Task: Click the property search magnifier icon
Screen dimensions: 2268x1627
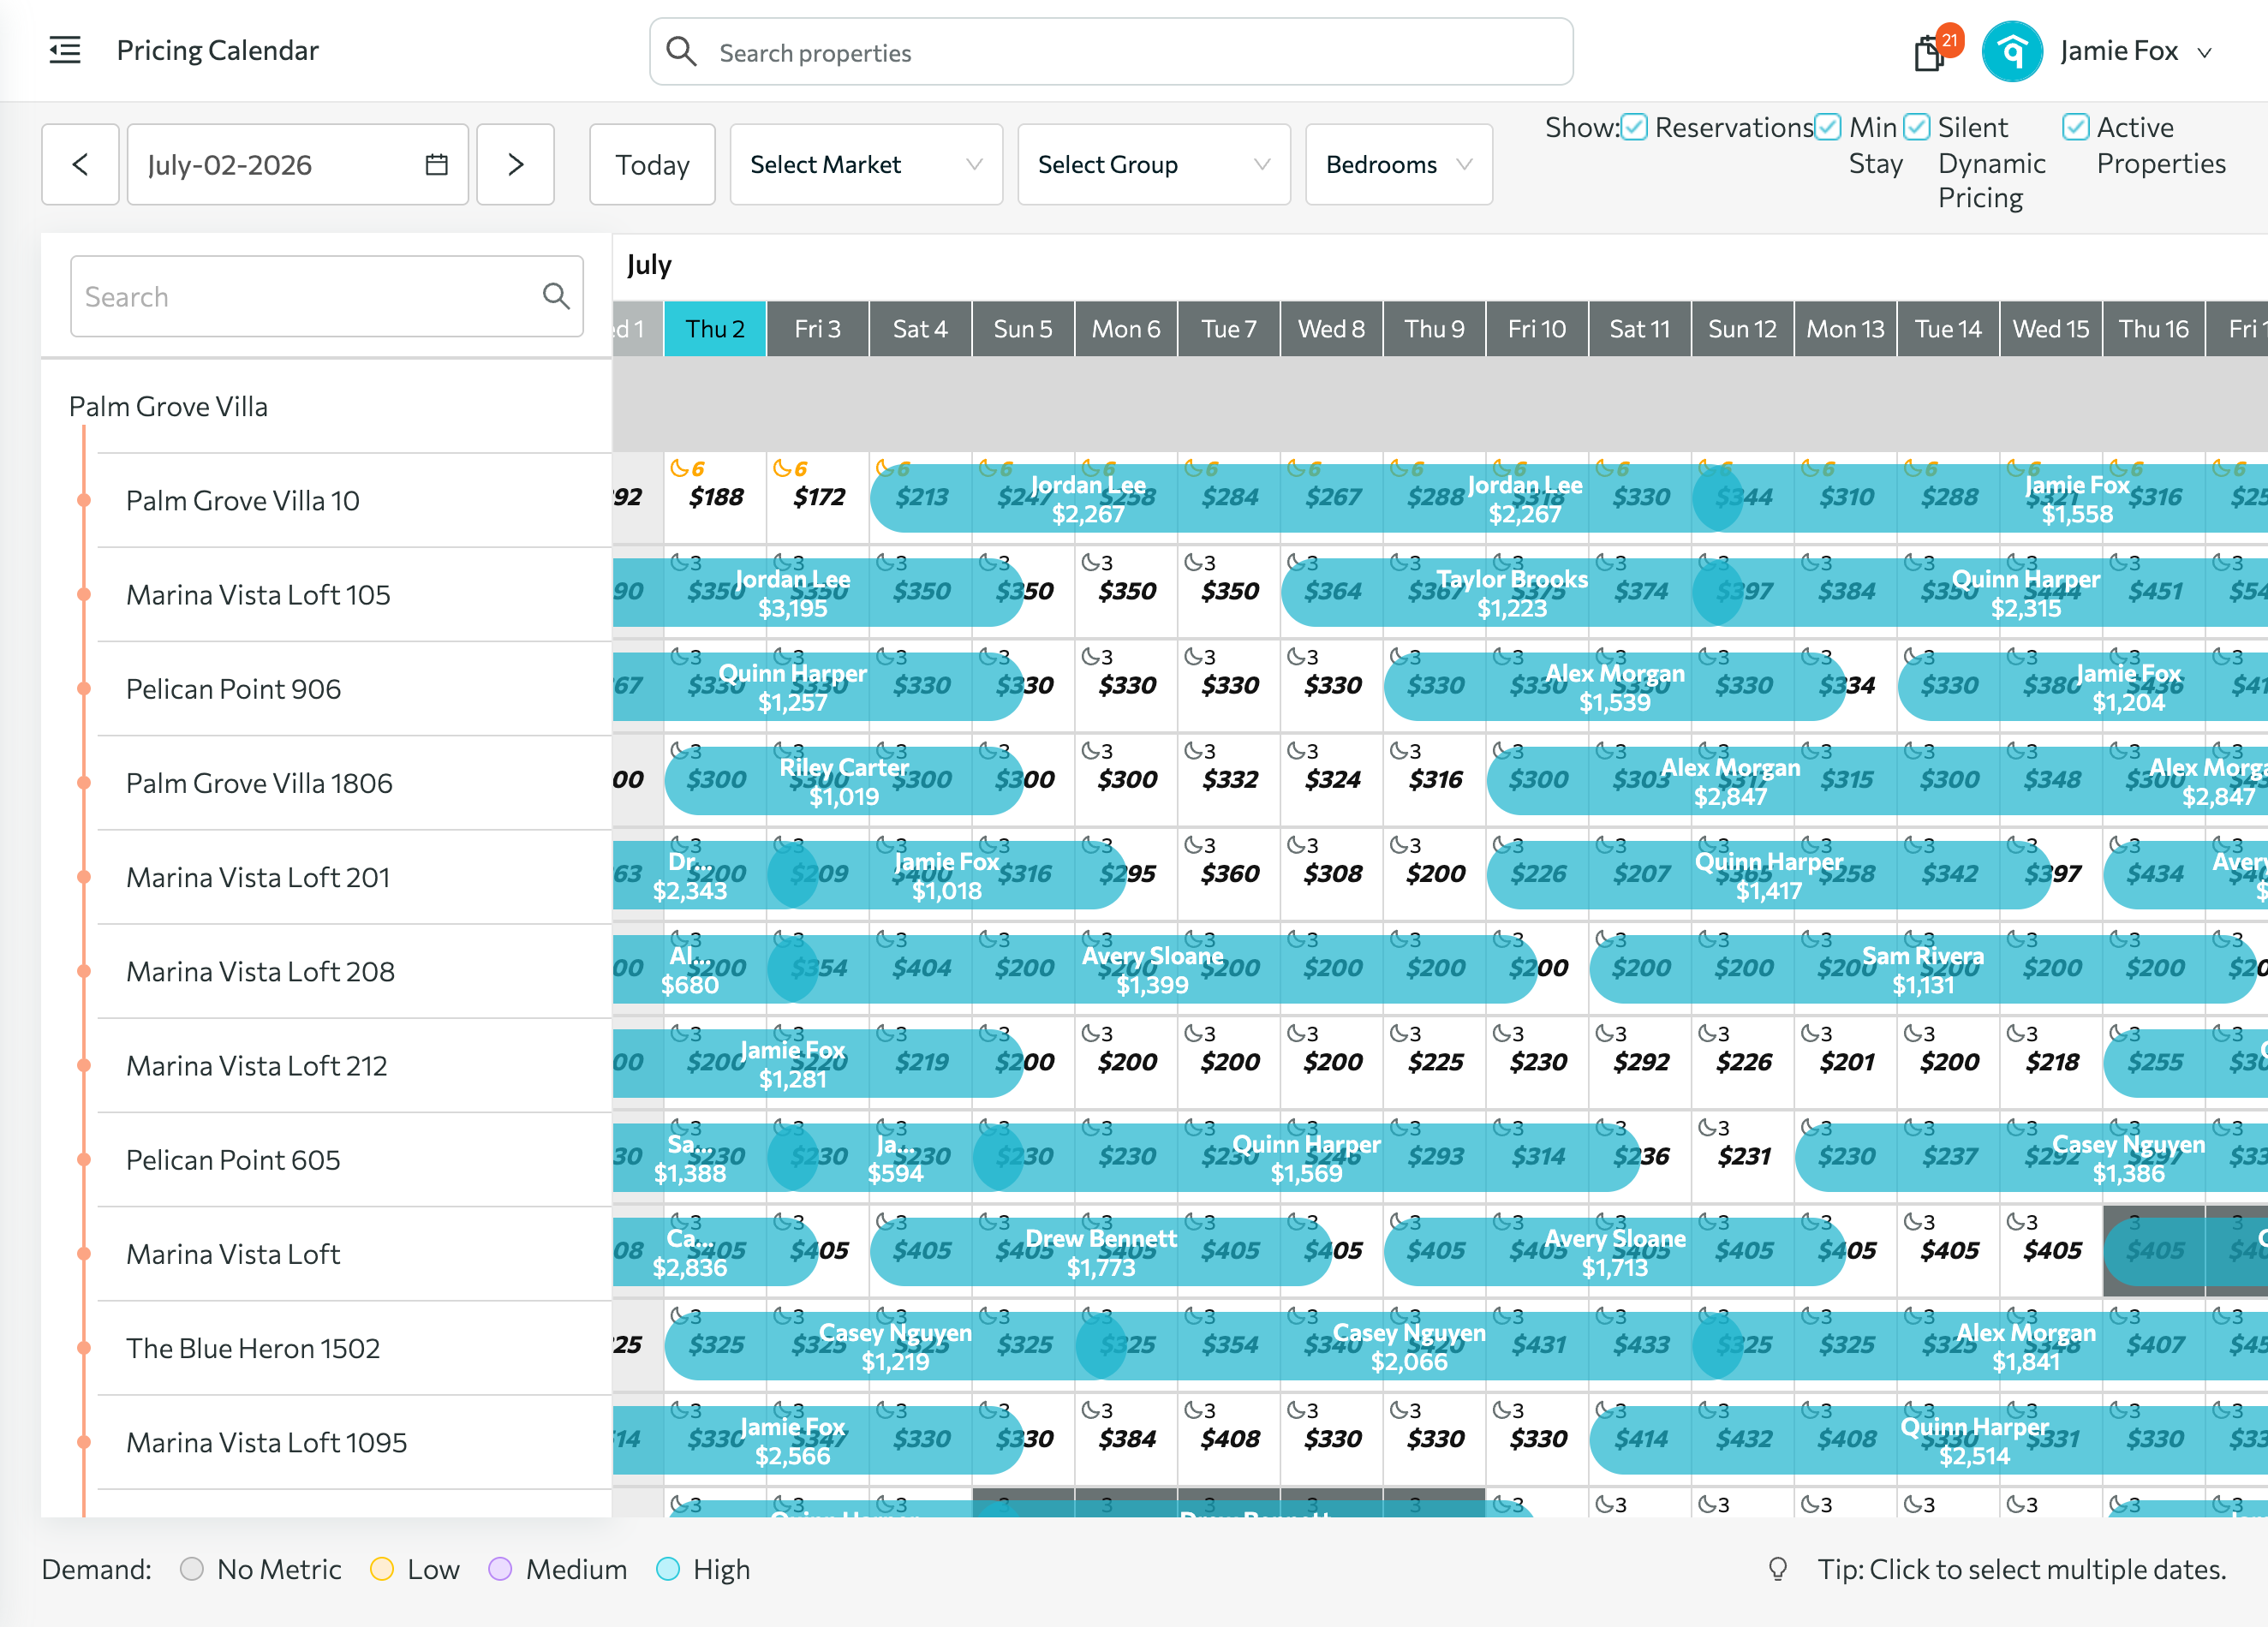Action: click(x=556, y=296)
